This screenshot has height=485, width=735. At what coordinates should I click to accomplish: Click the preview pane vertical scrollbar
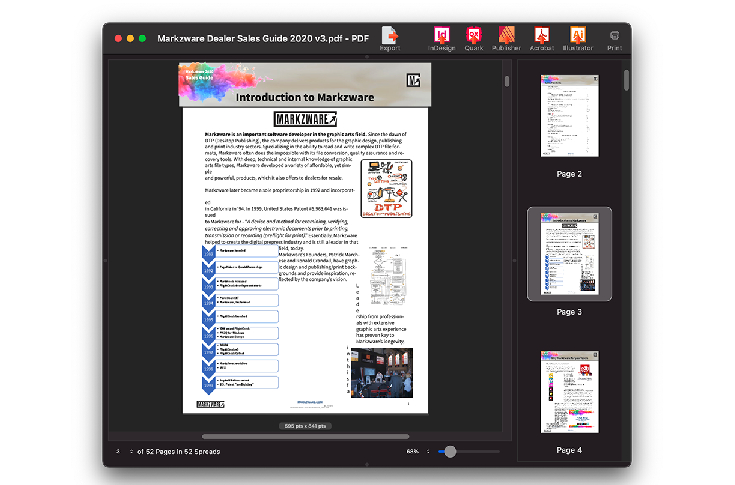pyautogui.click(x=507, y=82)
